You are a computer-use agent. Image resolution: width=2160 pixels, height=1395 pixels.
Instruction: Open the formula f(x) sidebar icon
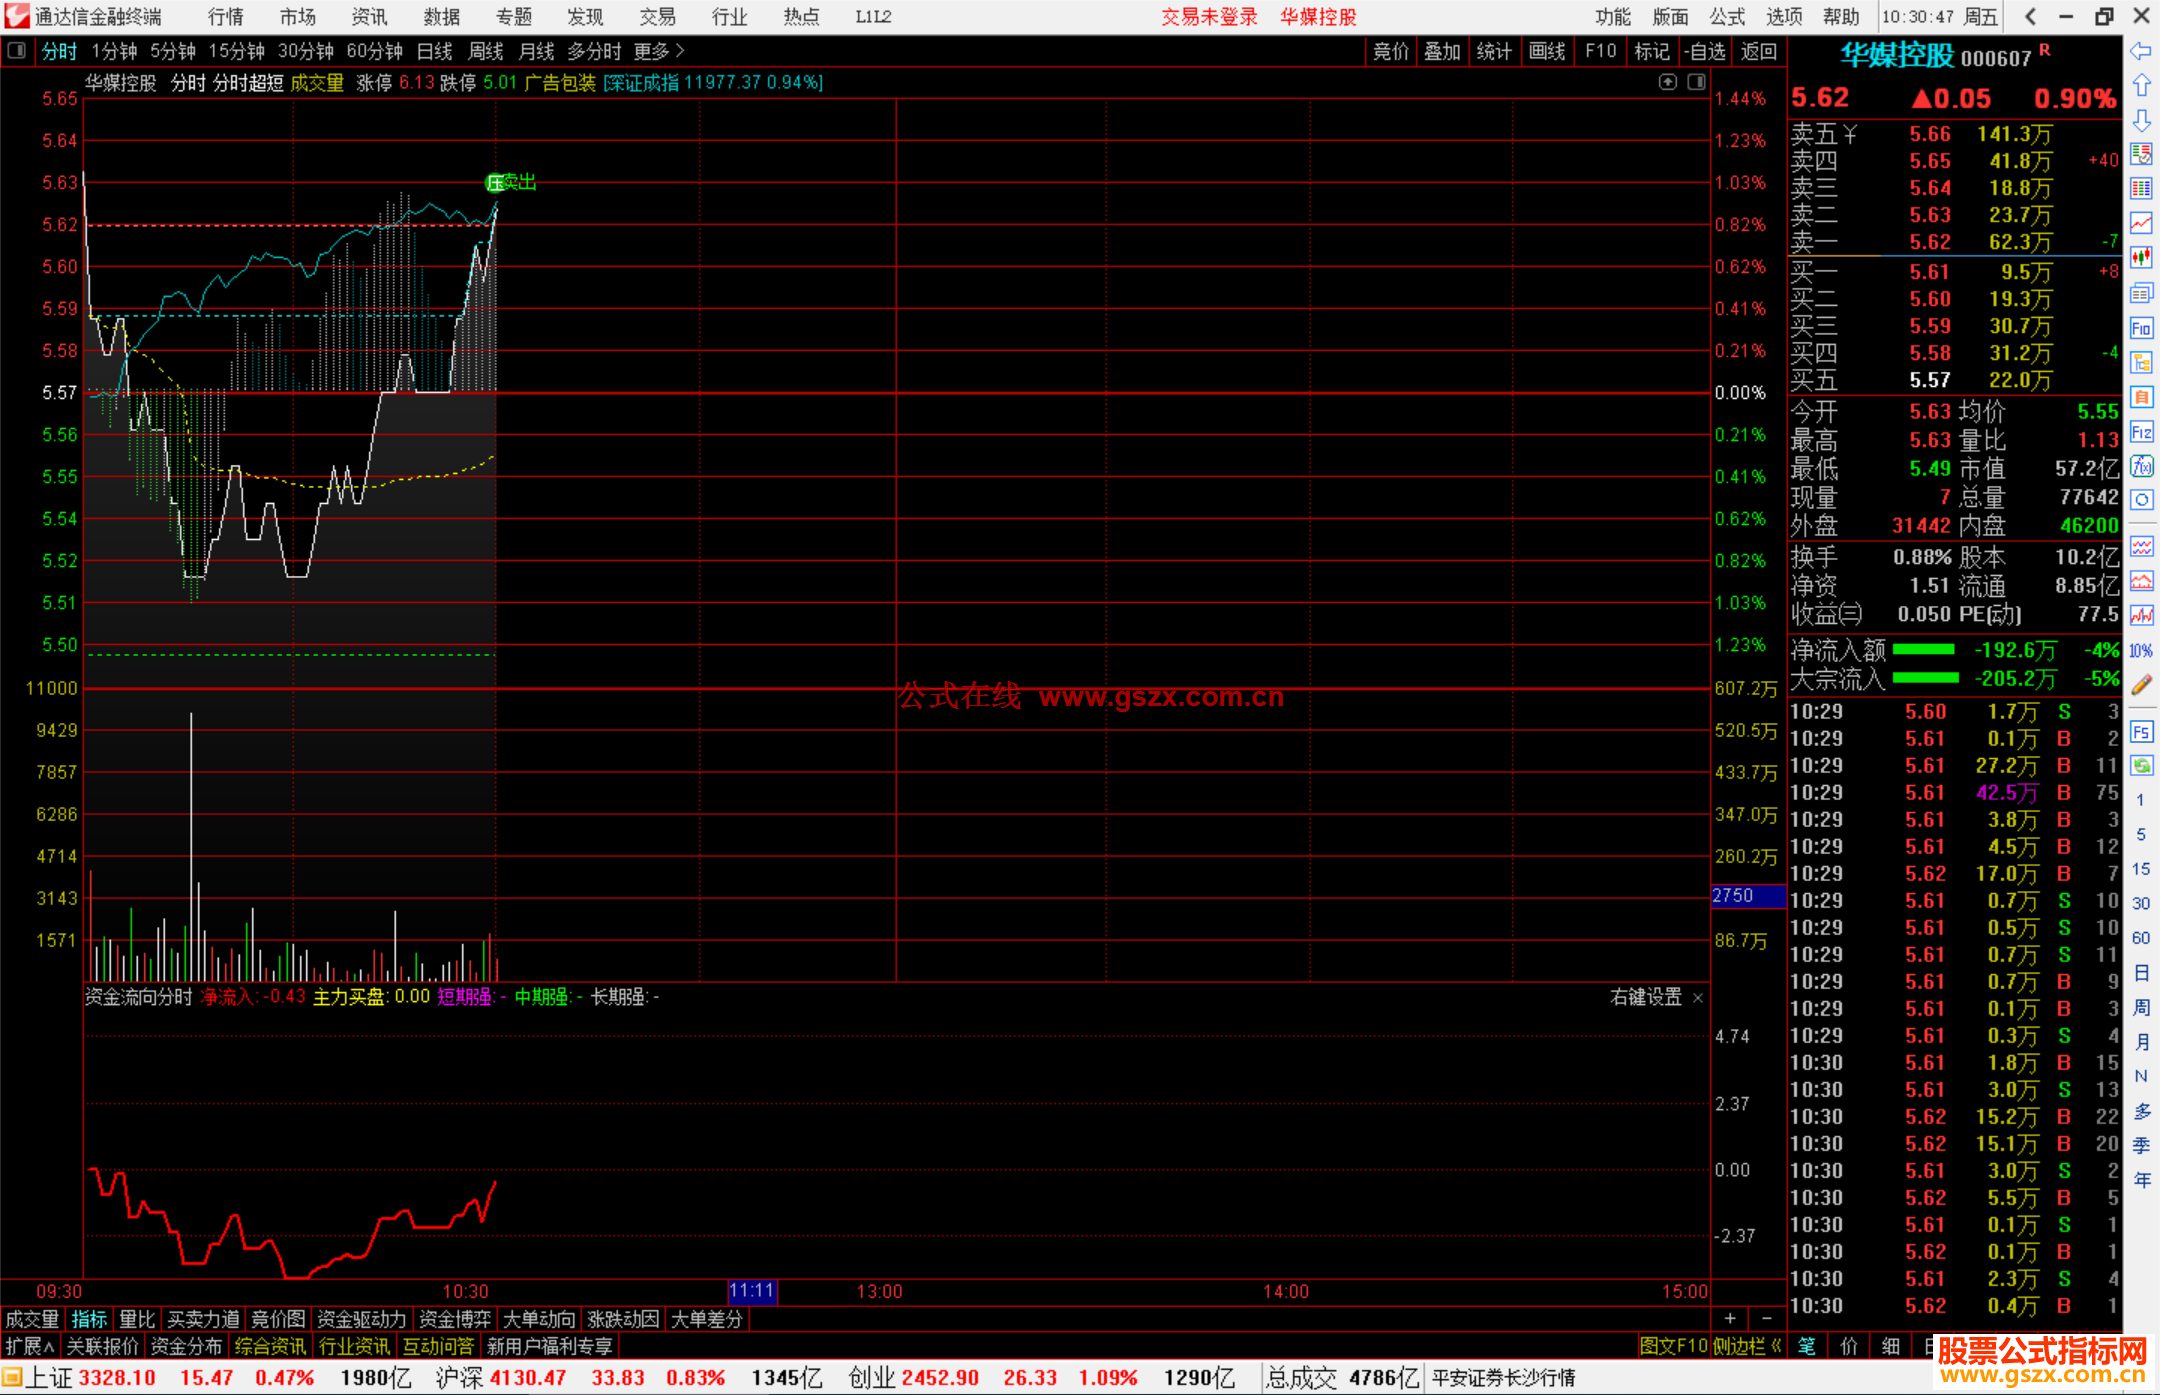click(x=2141, y=467)
